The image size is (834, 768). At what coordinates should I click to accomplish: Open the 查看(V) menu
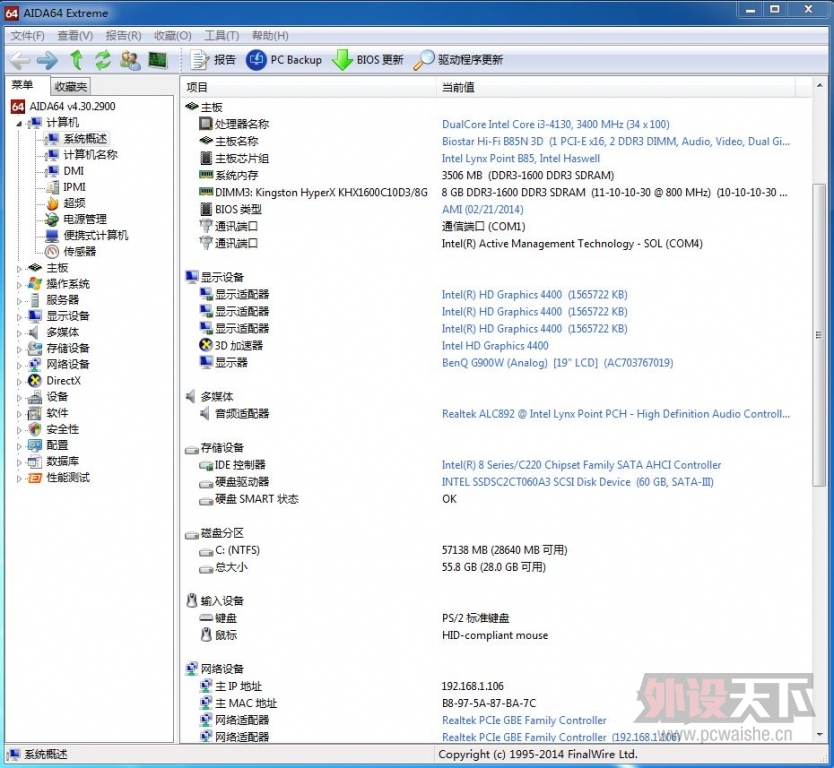(75, 36)
